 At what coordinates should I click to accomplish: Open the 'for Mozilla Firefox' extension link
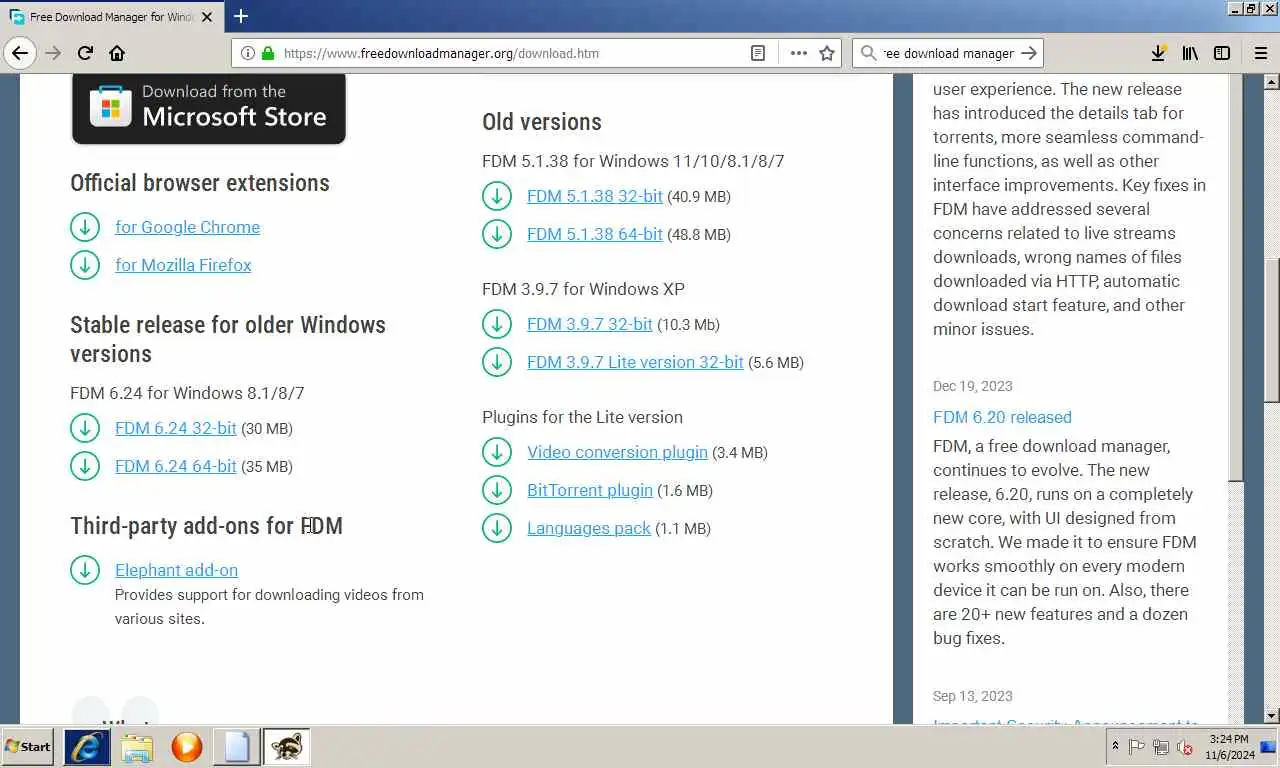[x=183, y=265]
